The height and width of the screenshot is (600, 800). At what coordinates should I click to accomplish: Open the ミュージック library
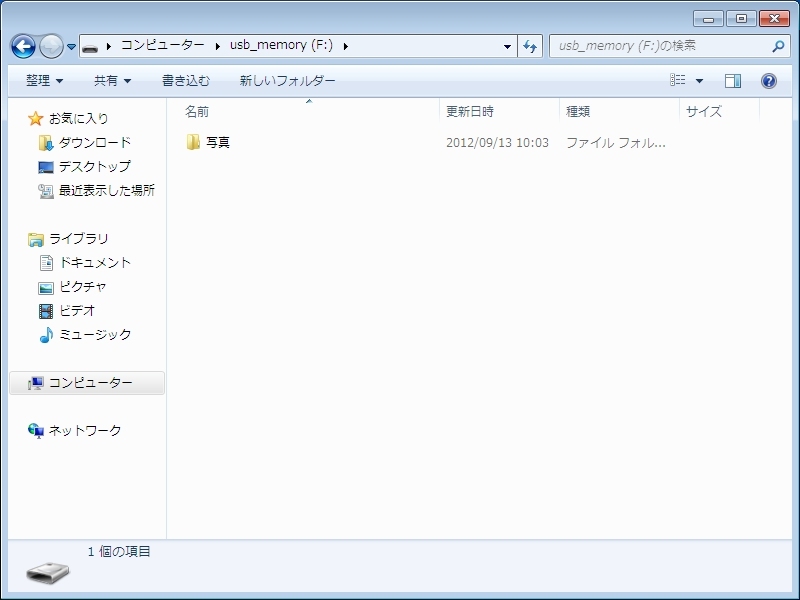click(x=95, y=334)
